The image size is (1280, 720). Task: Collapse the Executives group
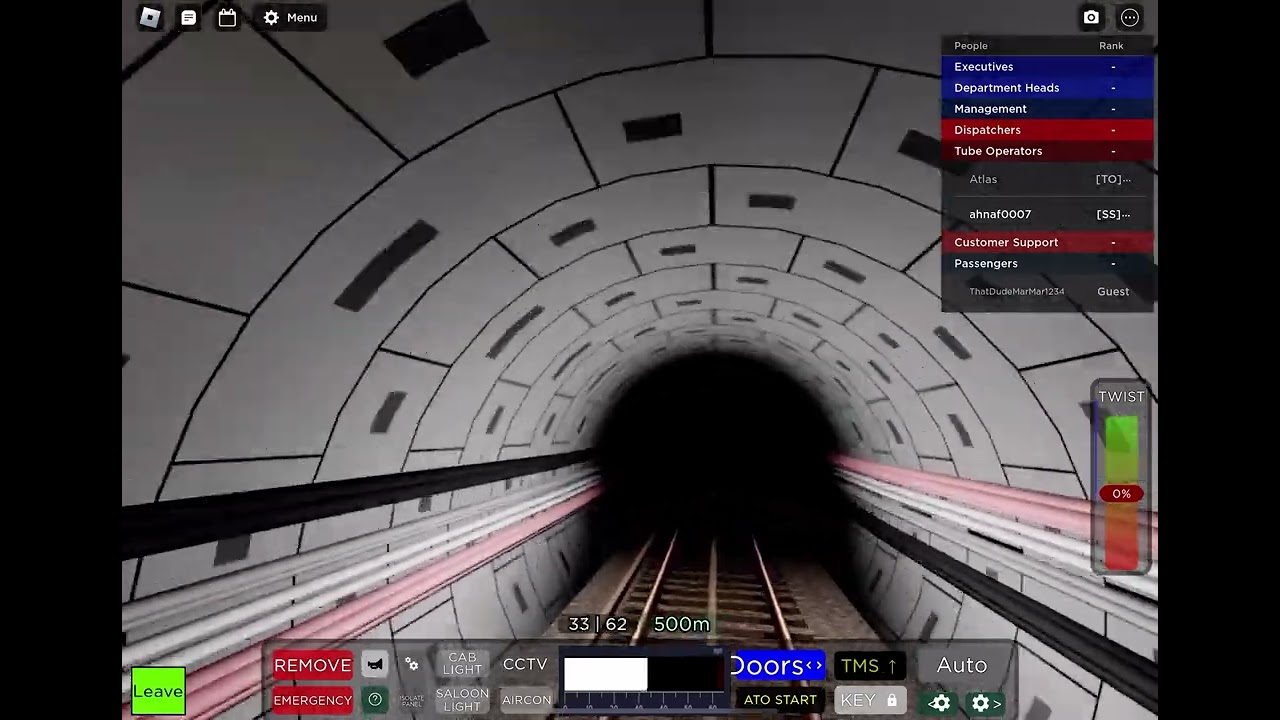tap(1047, 67)
